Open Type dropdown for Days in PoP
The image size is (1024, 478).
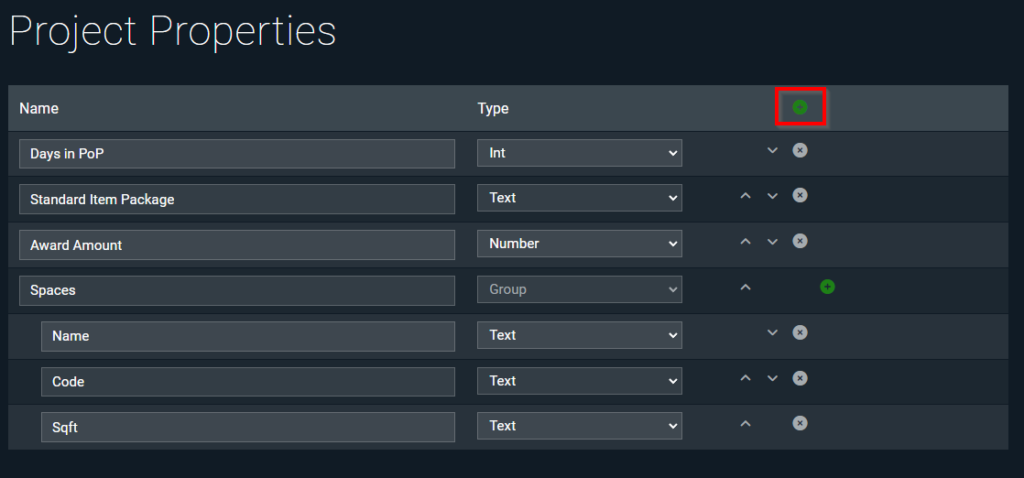[x=580, y=153]
